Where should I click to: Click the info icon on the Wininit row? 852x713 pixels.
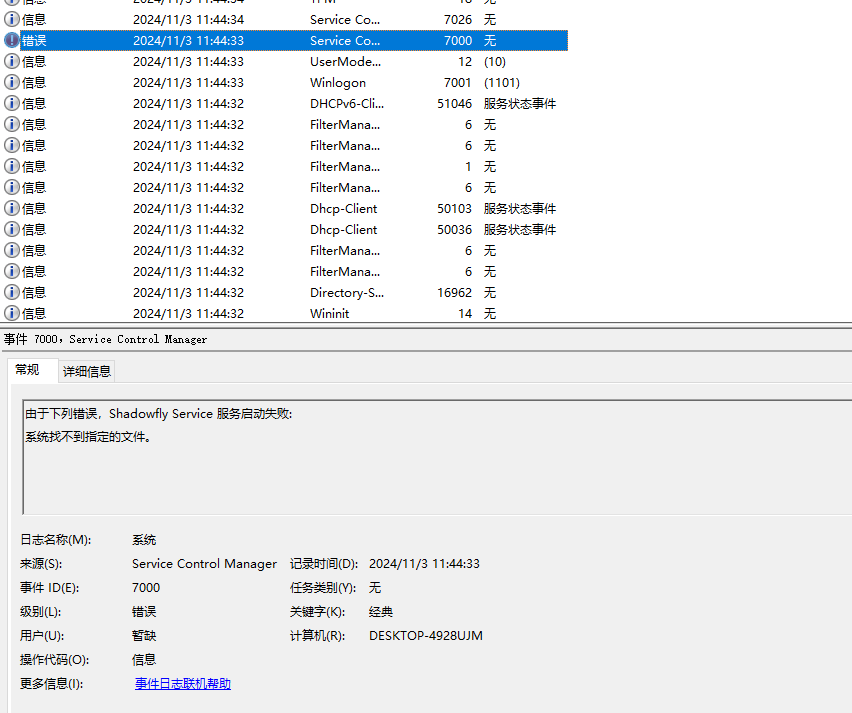click(11, 314)
